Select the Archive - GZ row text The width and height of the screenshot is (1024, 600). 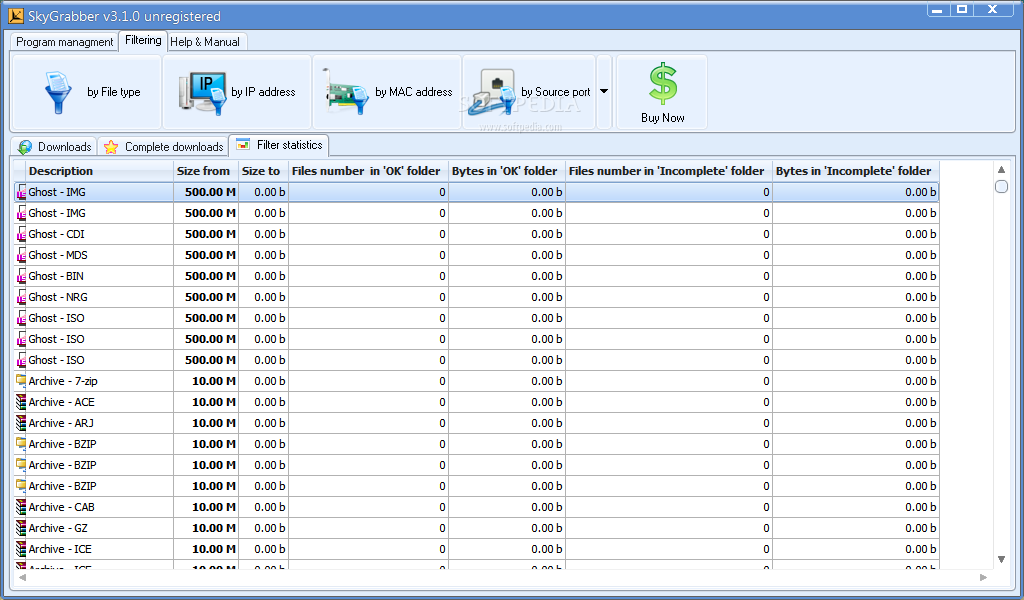[57, 528]
